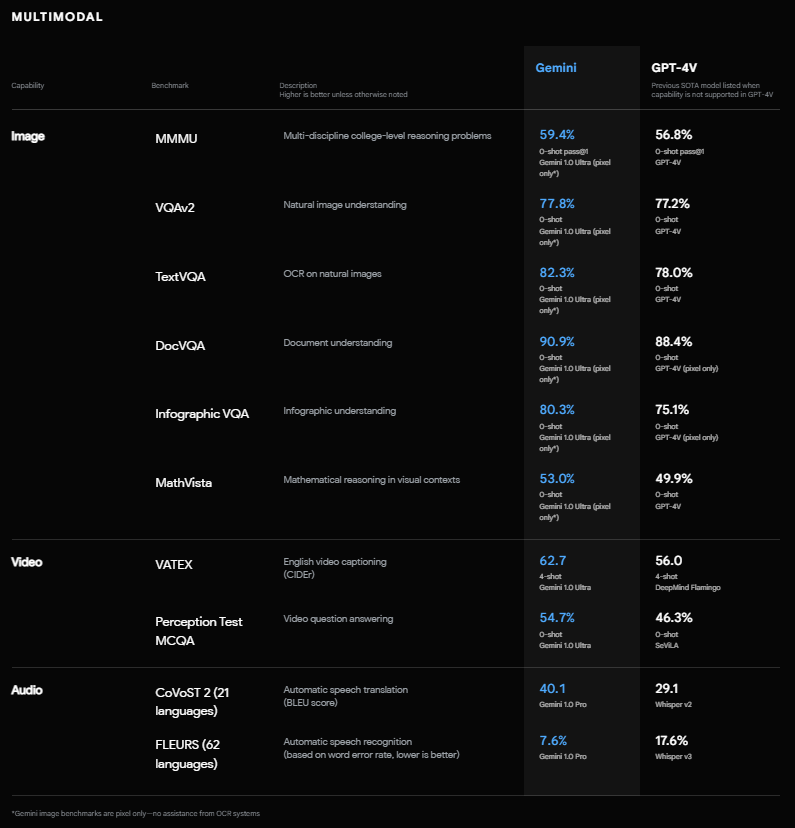795x828 pixels.
Task: Open the MathVista benchmark name
Action: point(183,483)
